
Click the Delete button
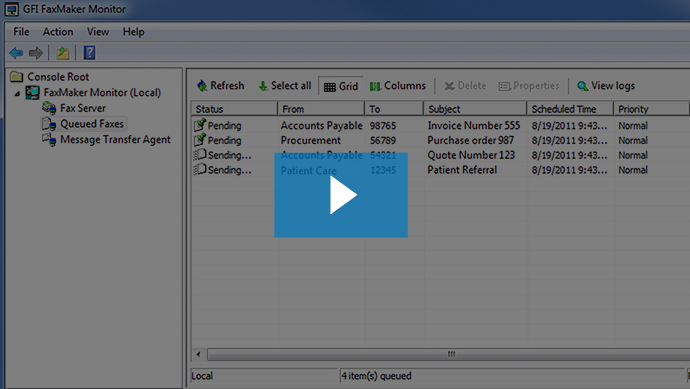point(465,86)
